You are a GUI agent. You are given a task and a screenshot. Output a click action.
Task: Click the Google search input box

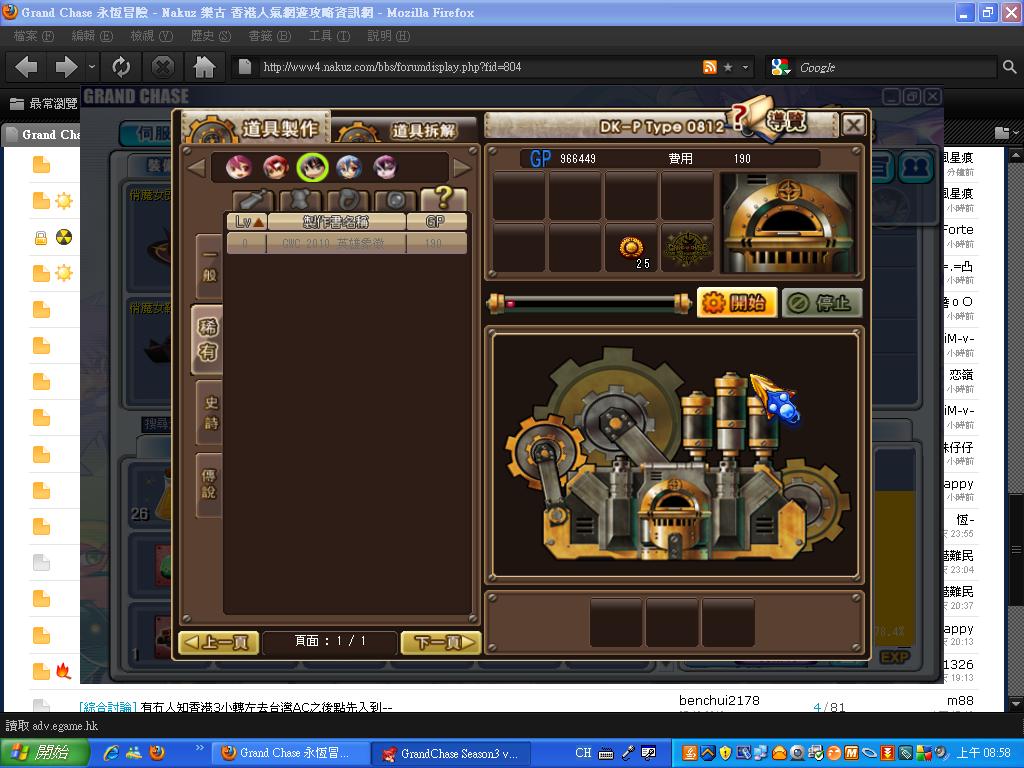tap(897, 67)
